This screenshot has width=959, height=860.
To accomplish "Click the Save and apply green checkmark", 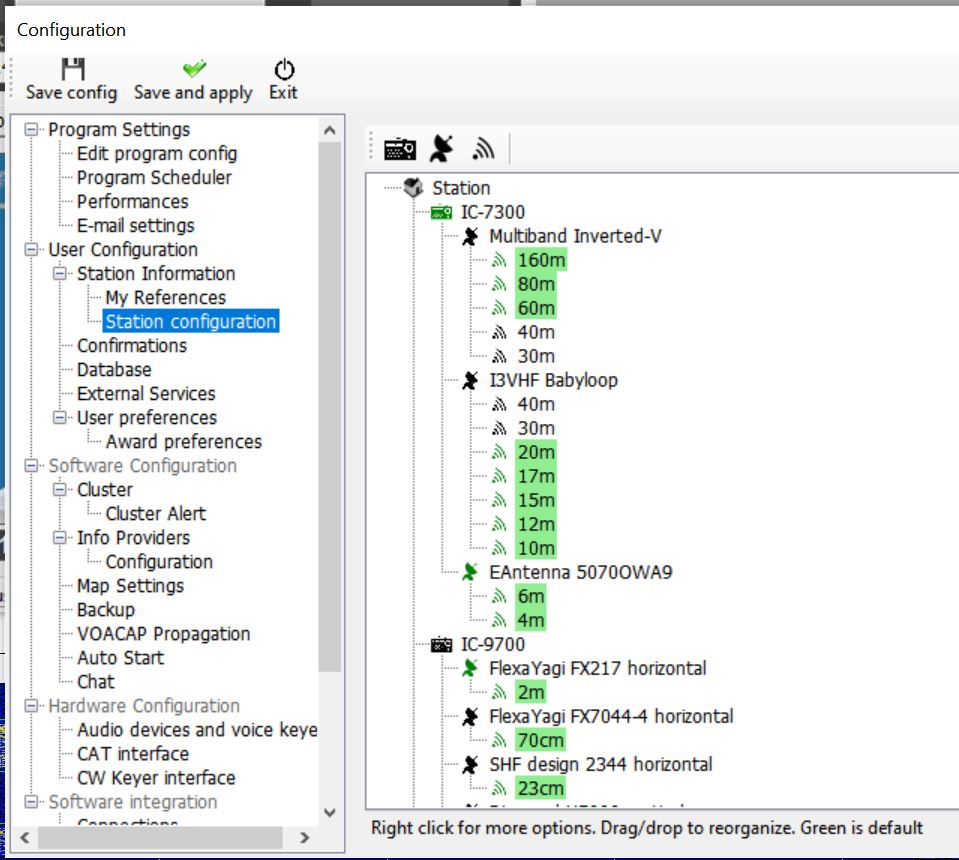I will (194, 69).
